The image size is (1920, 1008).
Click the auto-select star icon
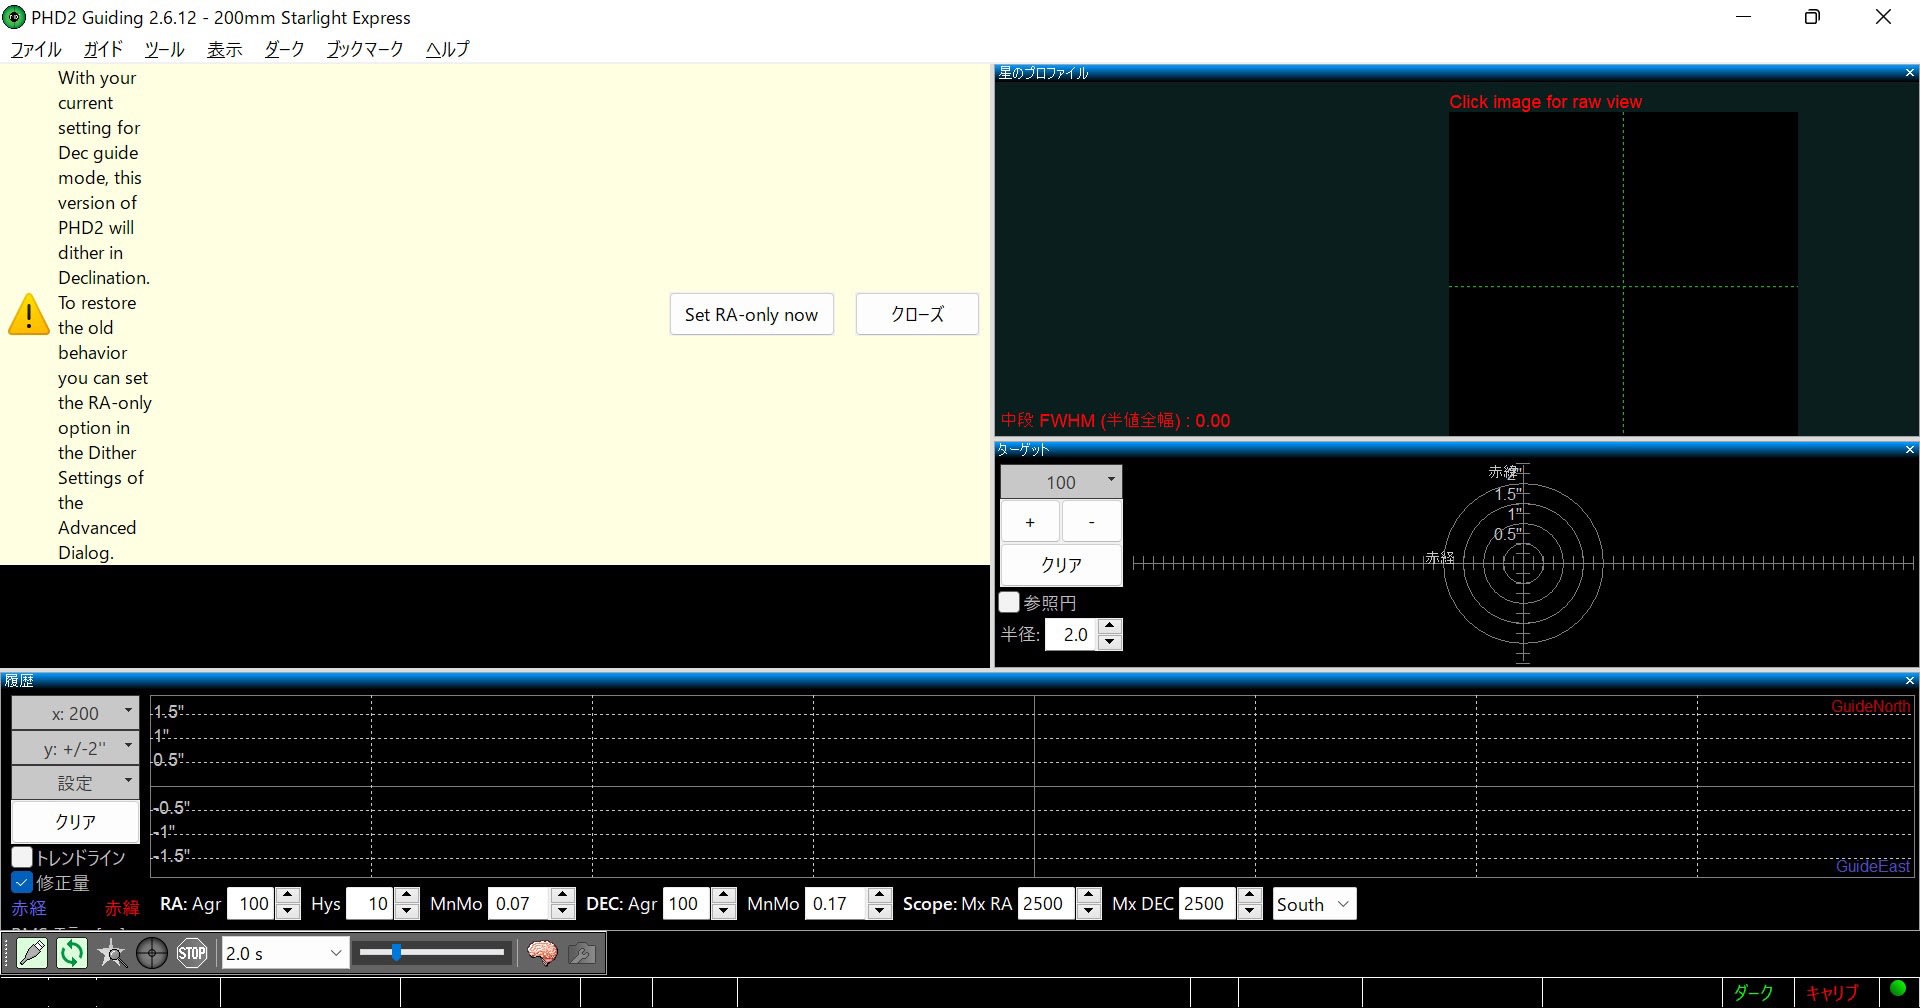point(112,953)
